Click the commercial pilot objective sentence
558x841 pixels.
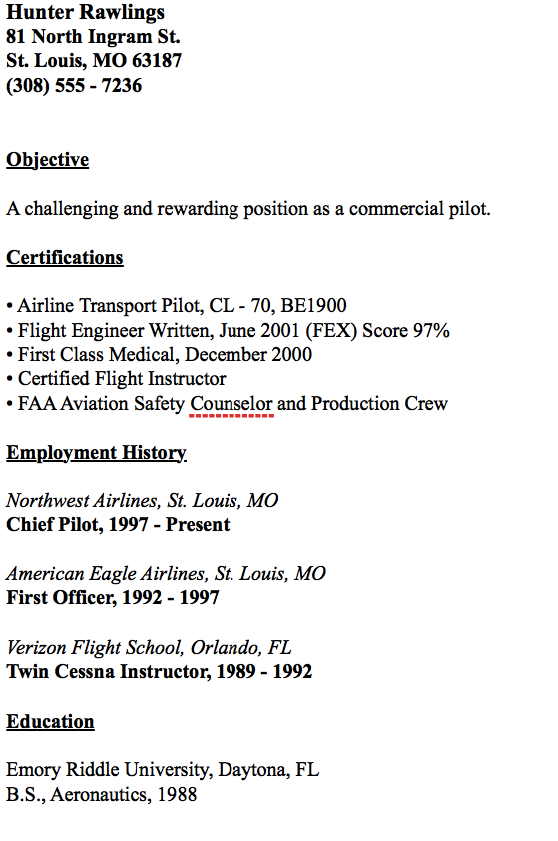(x=248, y=209)
